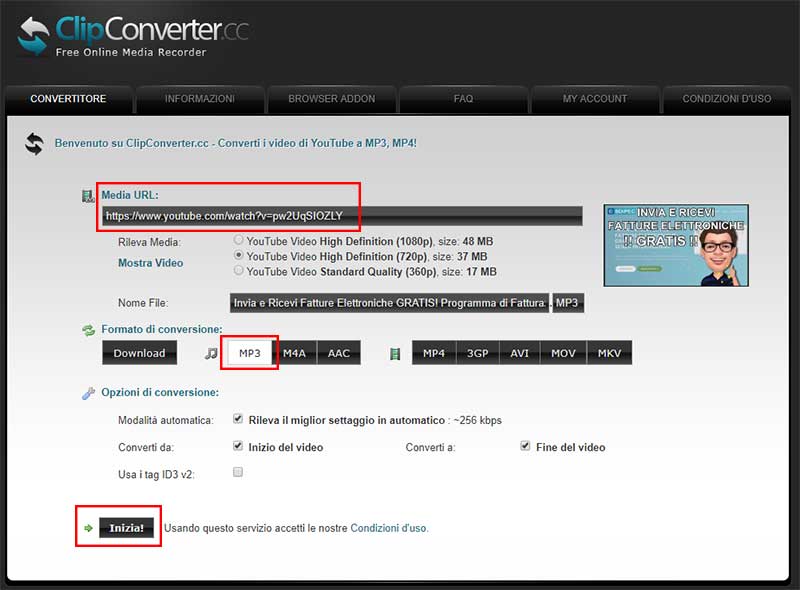Screen dimensions: 800x590
Task: Open the CONVERTITORE tab
Action: (x=68, y=99)
